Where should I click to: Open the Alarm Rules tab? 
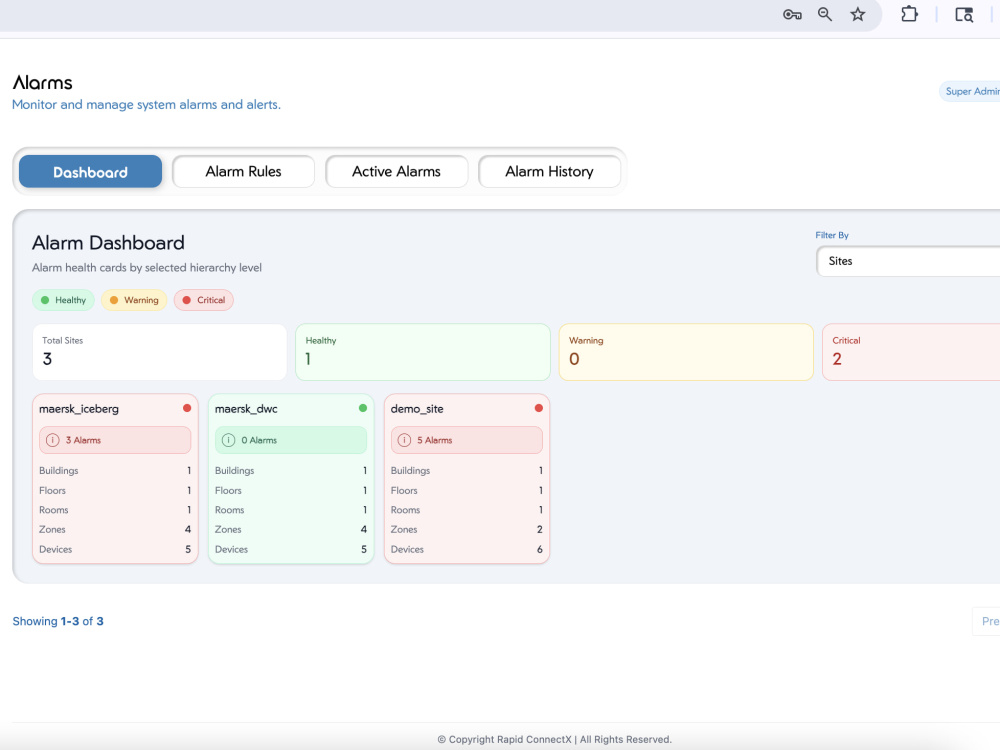click(244, 172)
